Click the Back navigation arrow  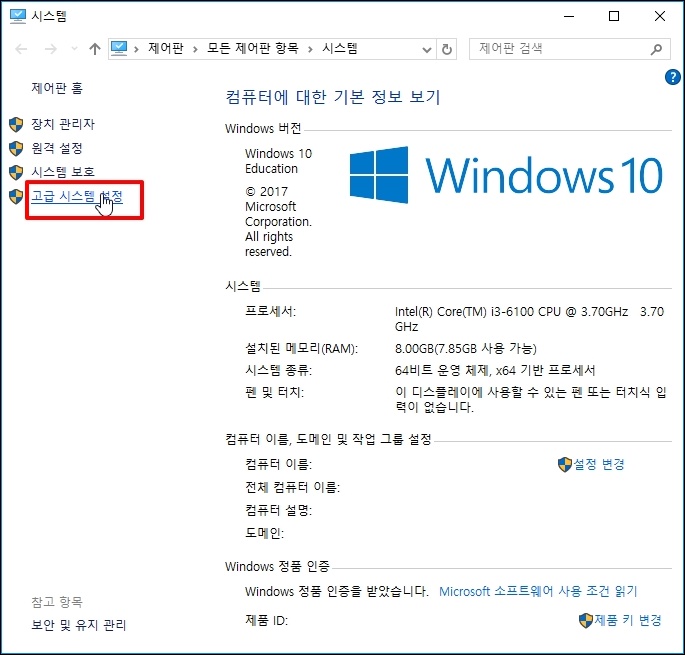tap(21, 49)
